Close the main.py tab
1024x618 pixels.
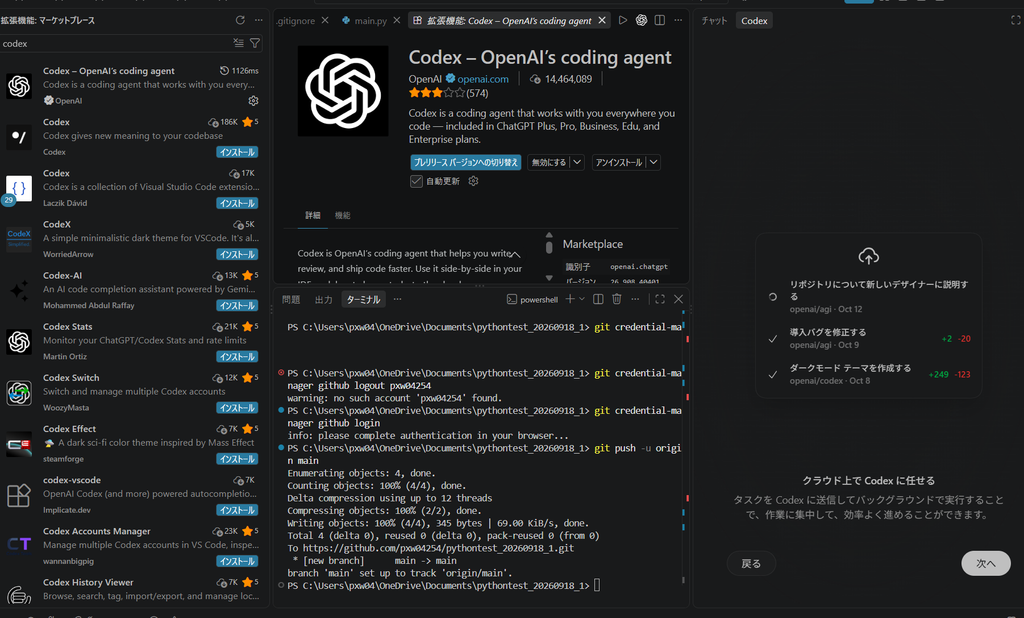(396, 20)
